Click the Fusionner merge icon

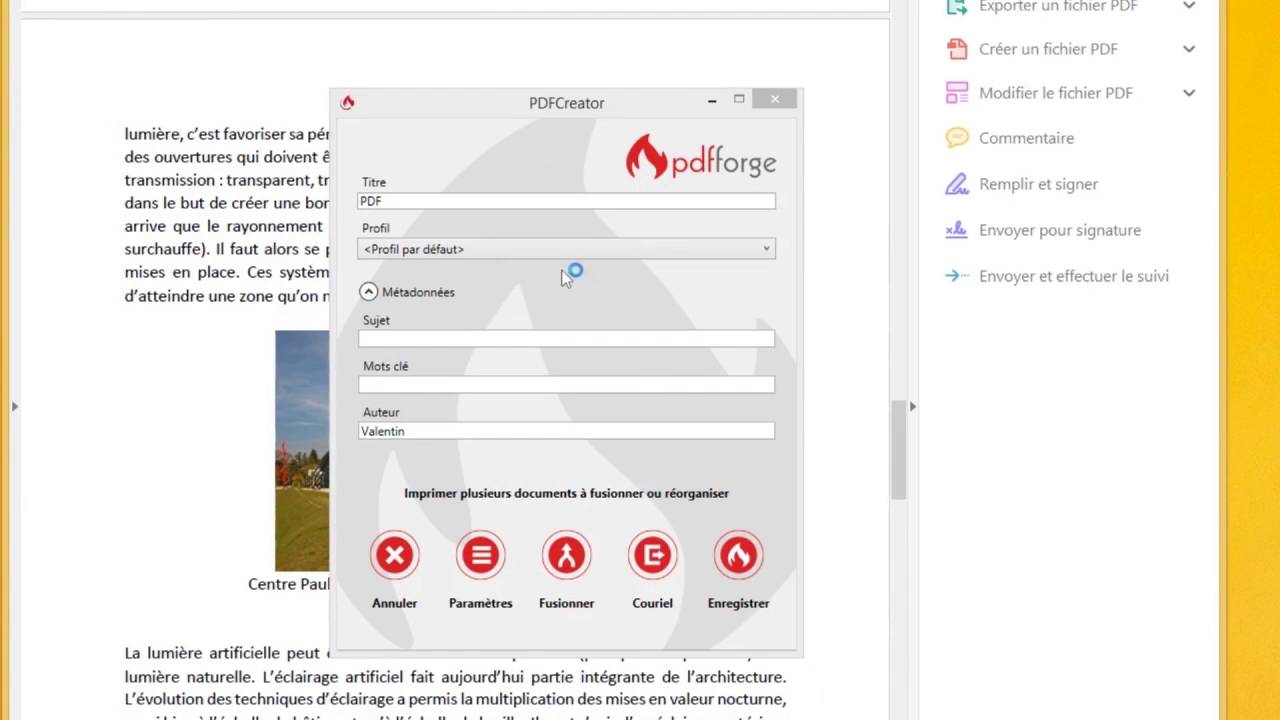point(566,555)
